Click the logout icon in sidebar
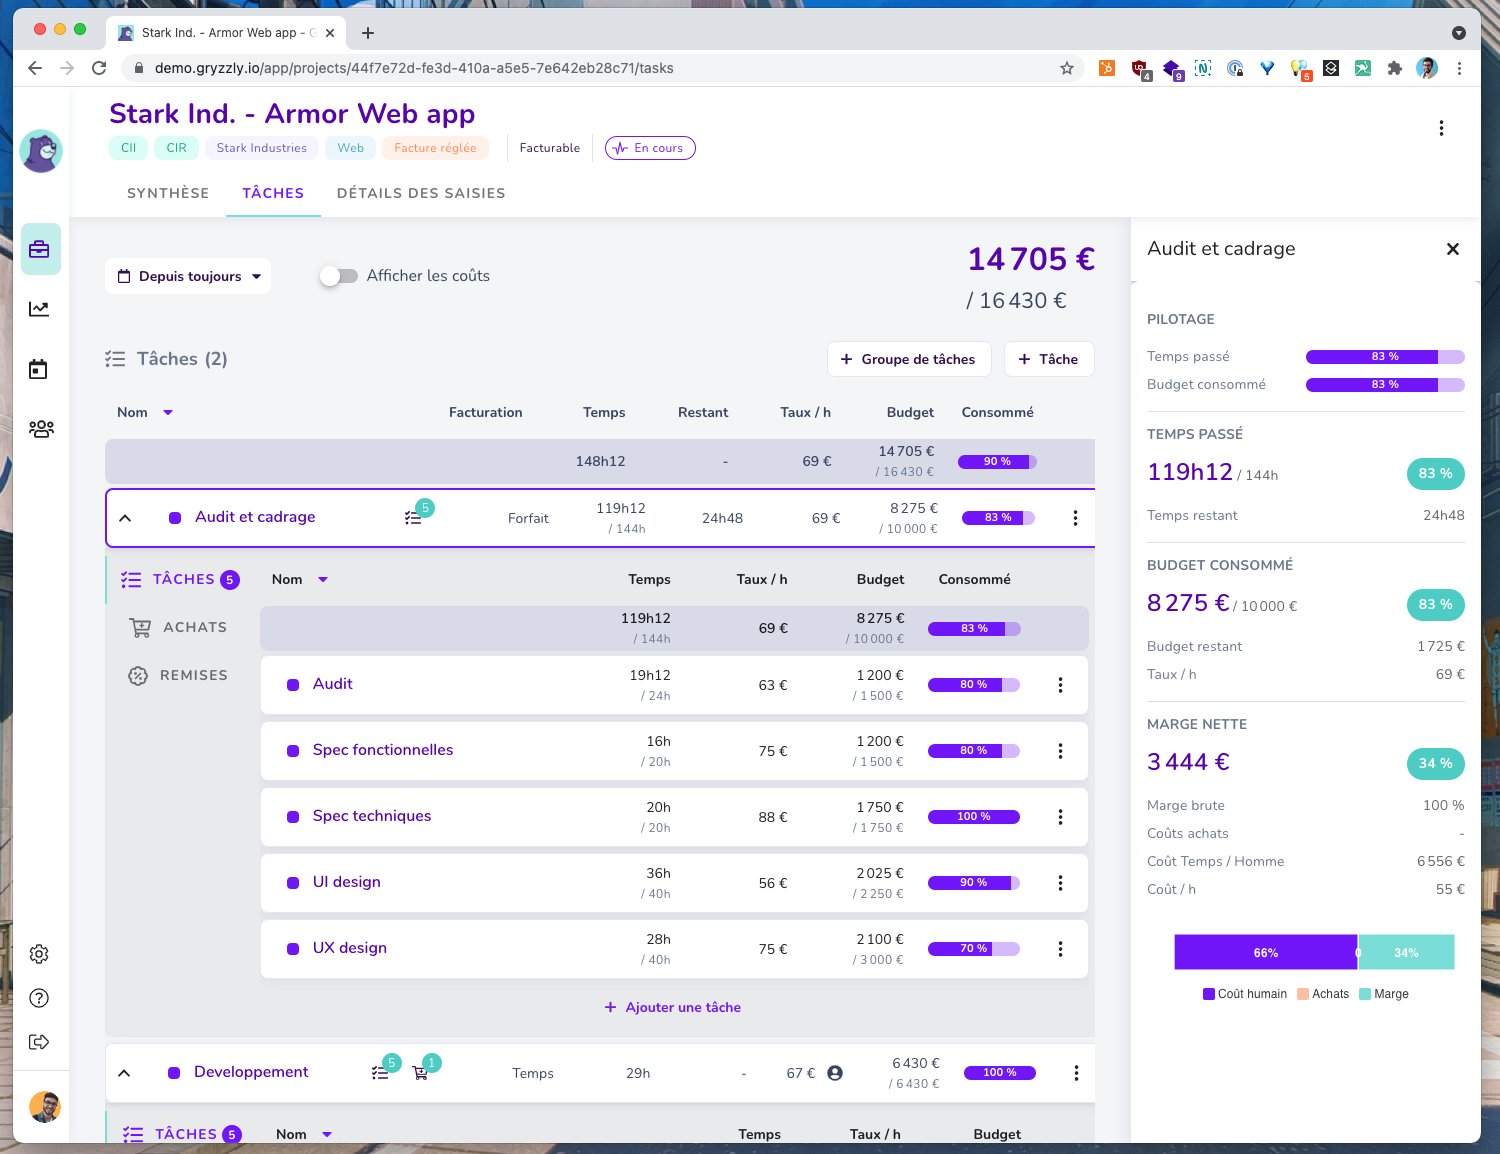 coord(39,1042)
